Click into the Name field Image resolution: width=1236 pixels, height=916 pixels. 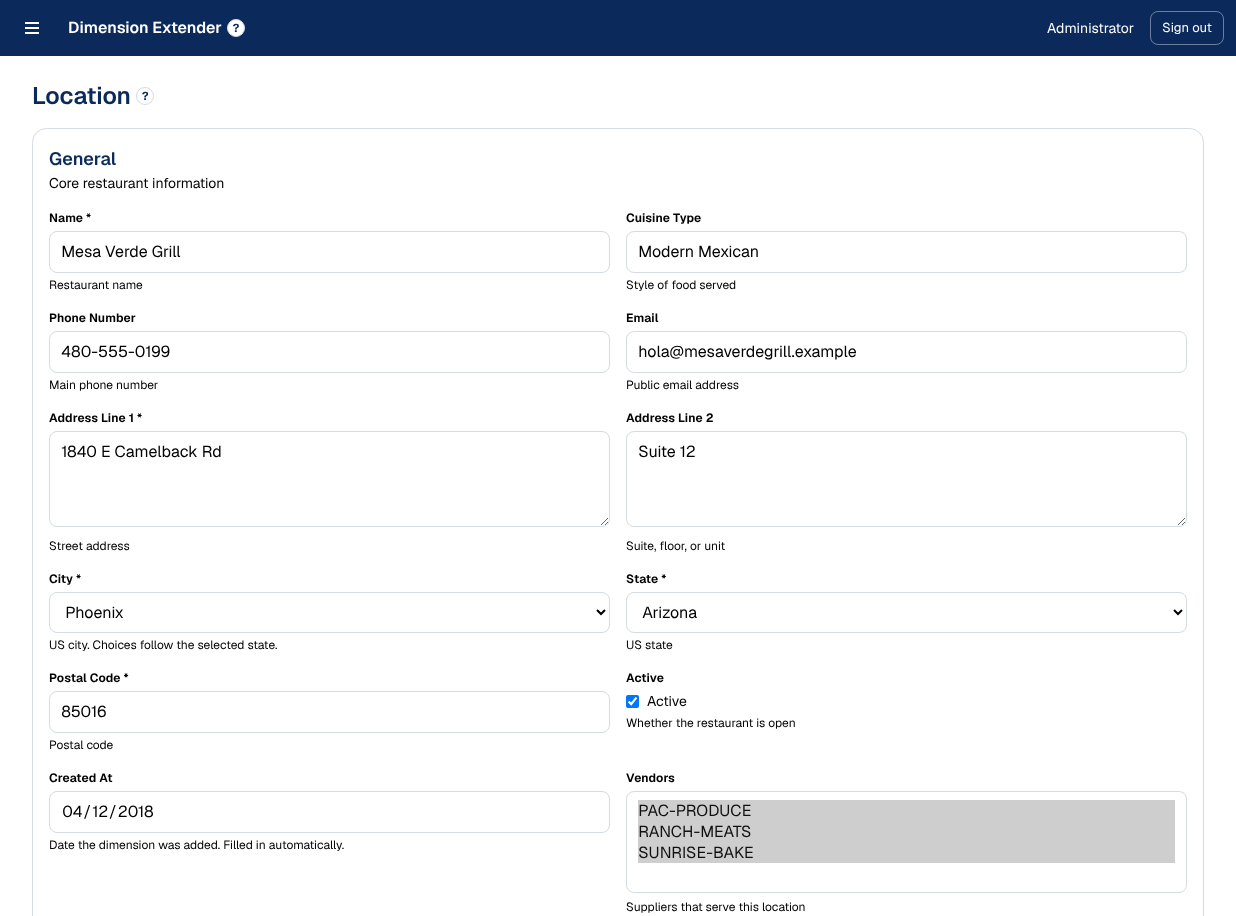[x=329, y=252]
